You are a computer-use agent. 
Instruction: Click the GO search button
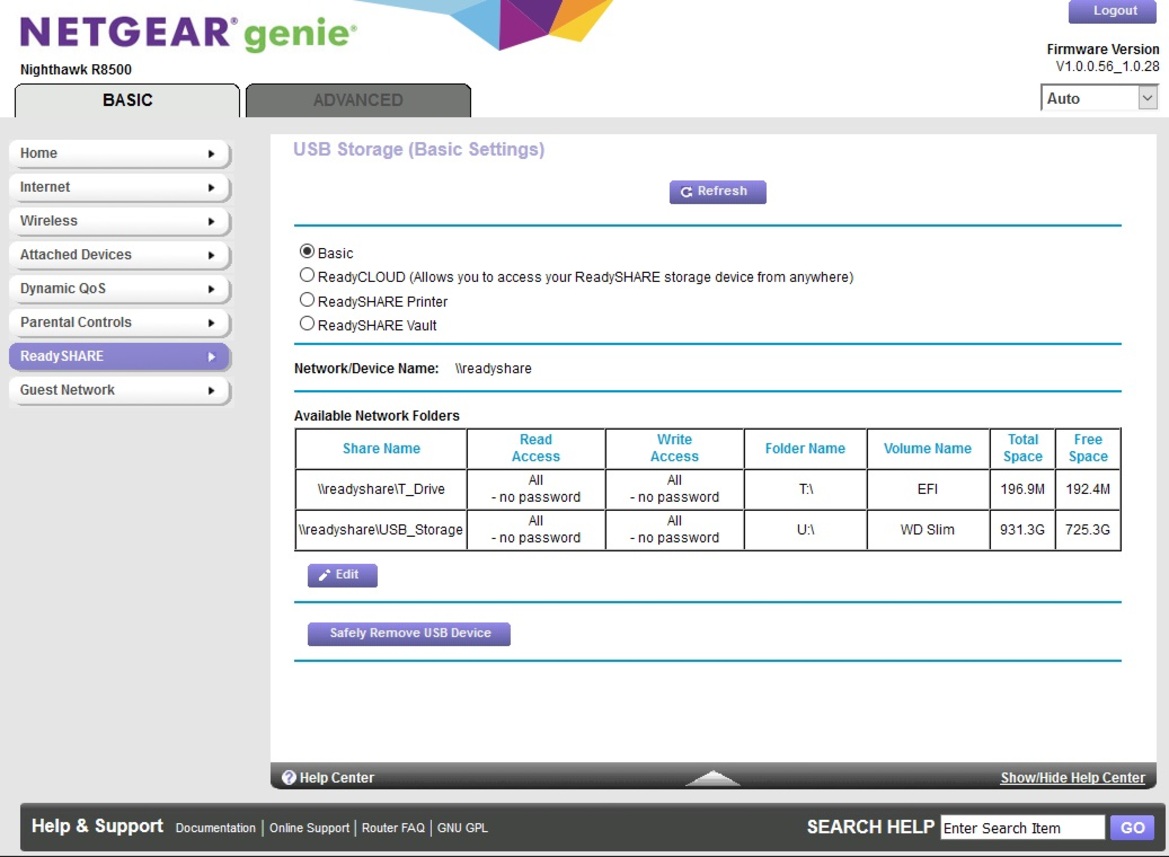tap(1132, 827)
